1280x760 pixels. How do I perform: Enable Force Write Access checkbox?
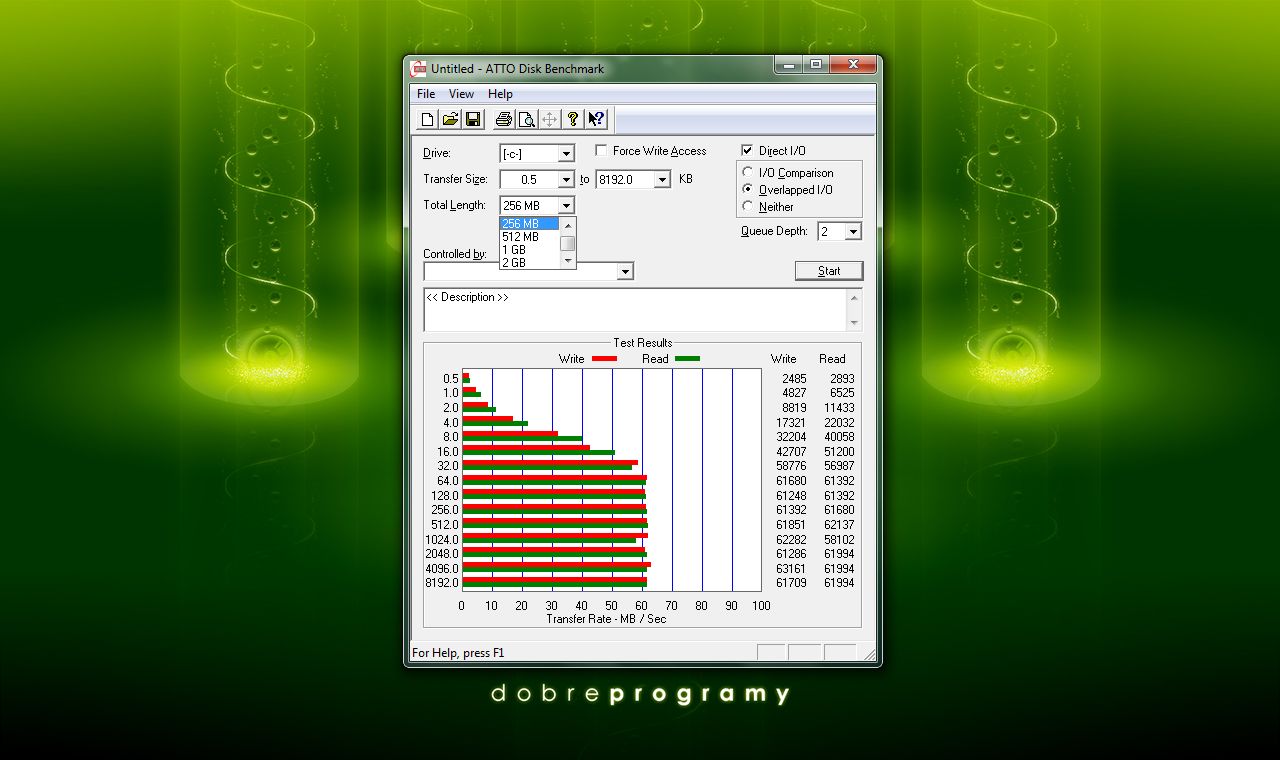click(601, 151)
